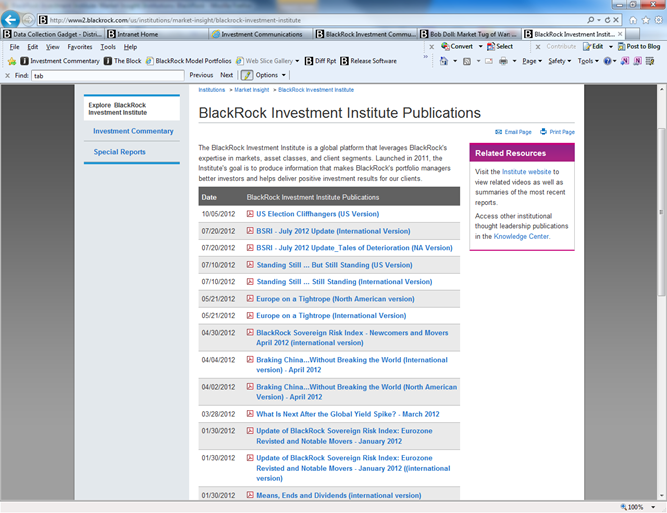The image size is (667, 513).
Task: Switch to Investment Communications tab
Action: pos(261,34)
